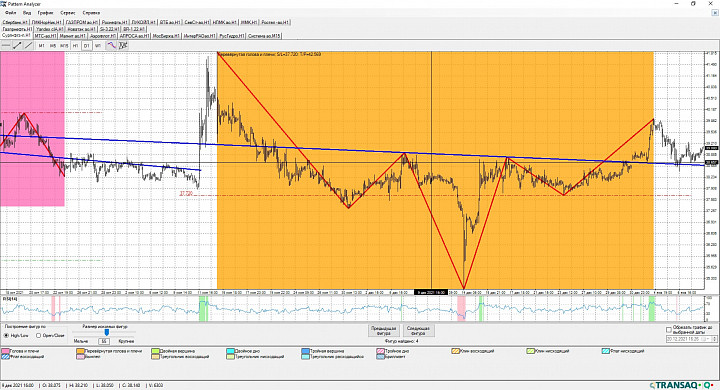Switch to the ГАЗПРОМ ао.H1 tab
This screenshot has height=390, width=720.
pyautogui.click(x=82, y=22)
